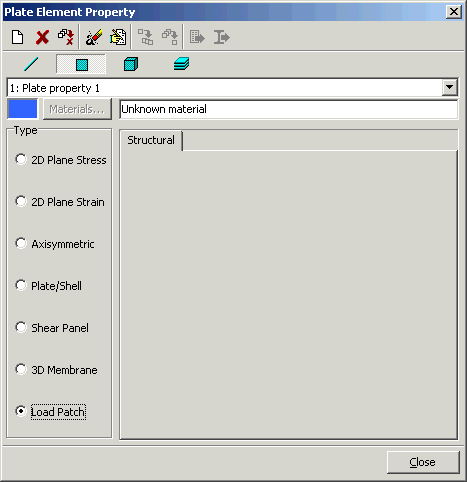The width and height of the screenshot is (467, 482).
Task: Click the Close button
Action: (x=423, y=462)
